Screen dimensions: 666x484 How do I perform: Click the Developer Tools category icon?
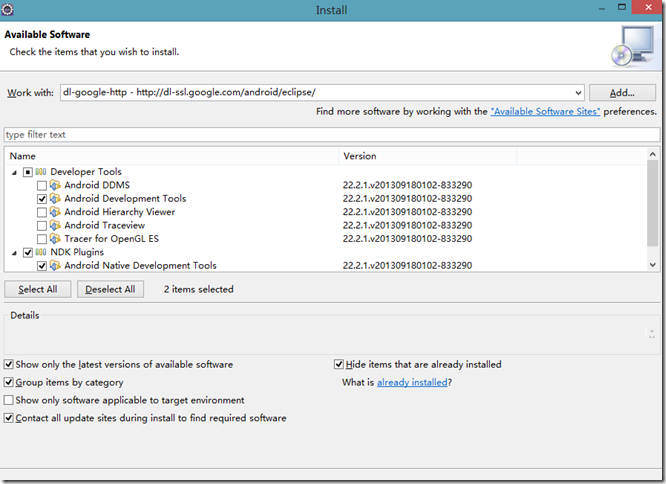(41, 172)
